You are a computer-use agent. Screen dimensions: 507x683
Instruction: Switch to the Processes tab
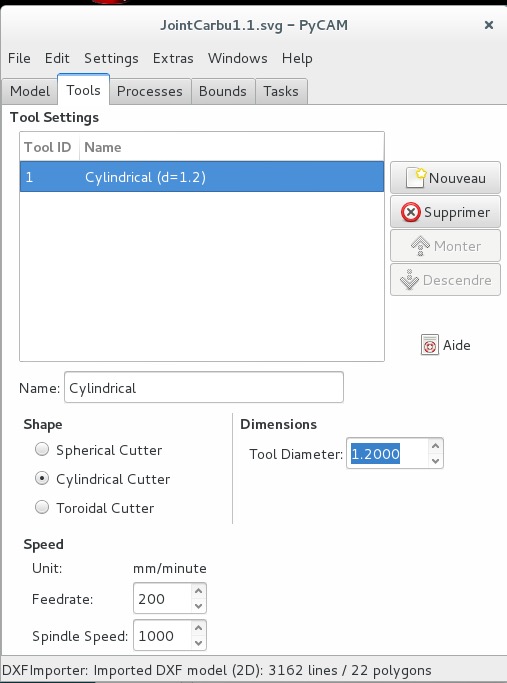tap(150, 91)
